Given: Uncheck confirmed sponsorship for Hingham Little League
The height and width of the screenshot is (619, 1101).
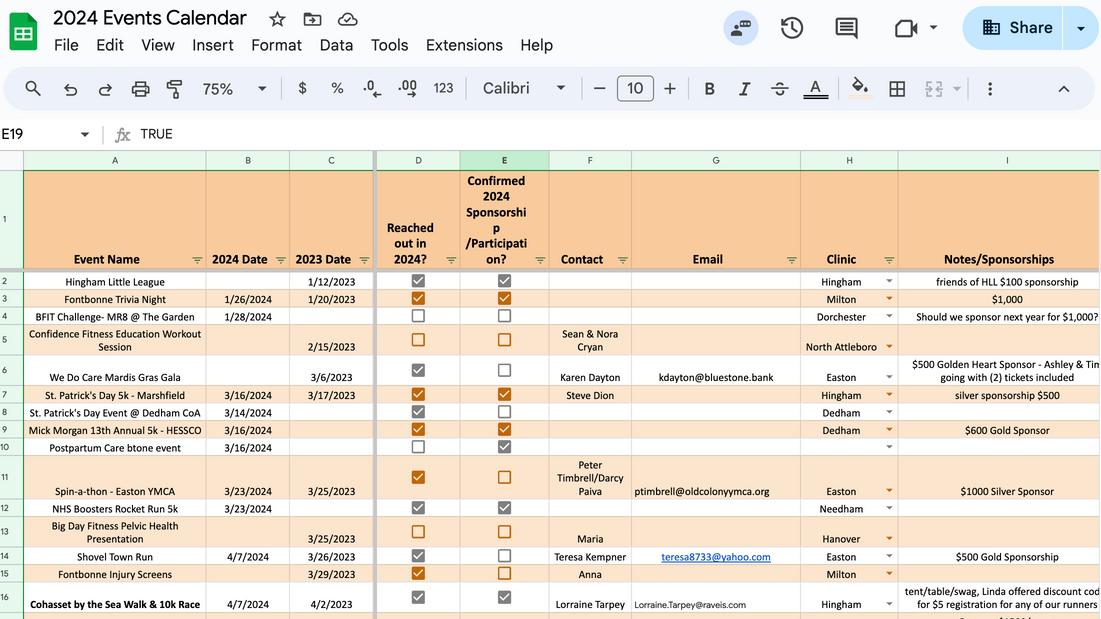Looking at the screenshot, I should (504, 282).
